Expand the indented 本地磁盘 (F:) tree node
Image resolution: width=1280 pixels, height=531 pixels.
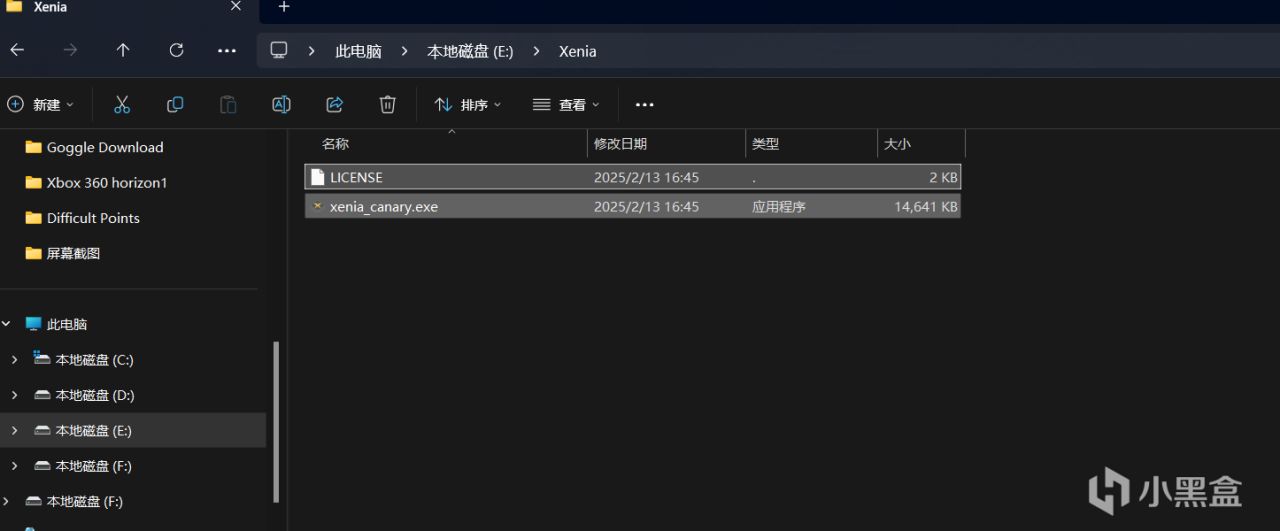[14, 466]
